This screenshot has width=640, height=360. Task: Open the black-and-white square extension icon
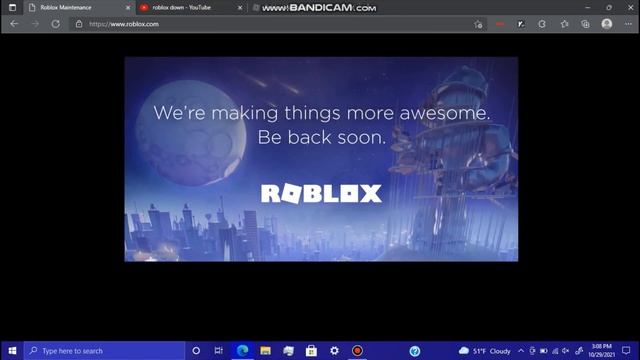tap(521, 24)
